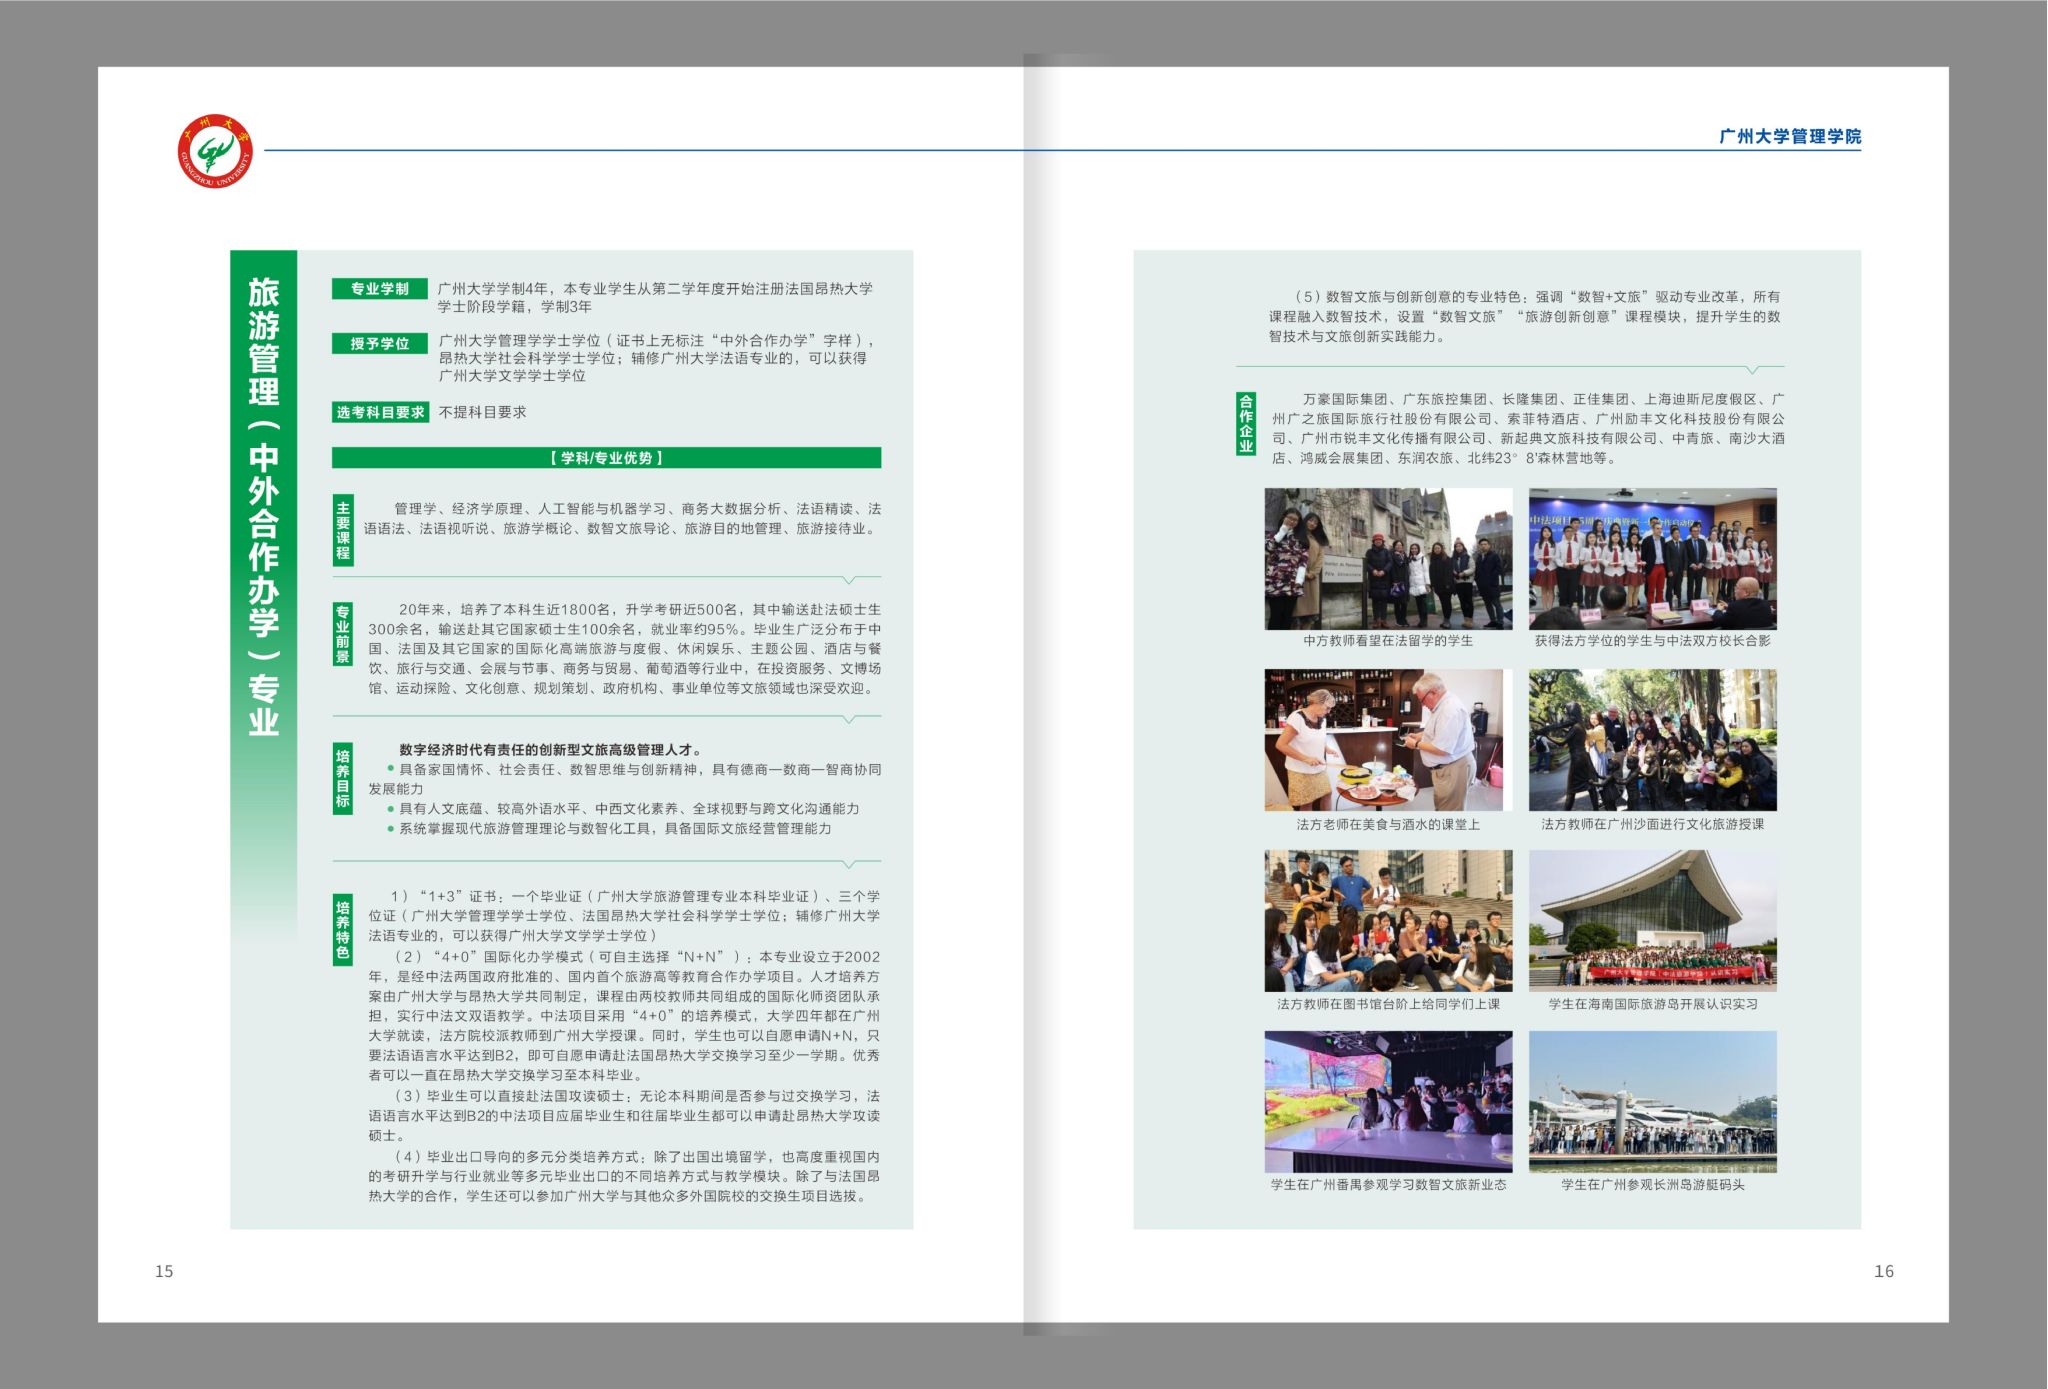2048x1389 pixels.
Task: Click the 【学科/专业优势】 green banner
Action: 606,458
